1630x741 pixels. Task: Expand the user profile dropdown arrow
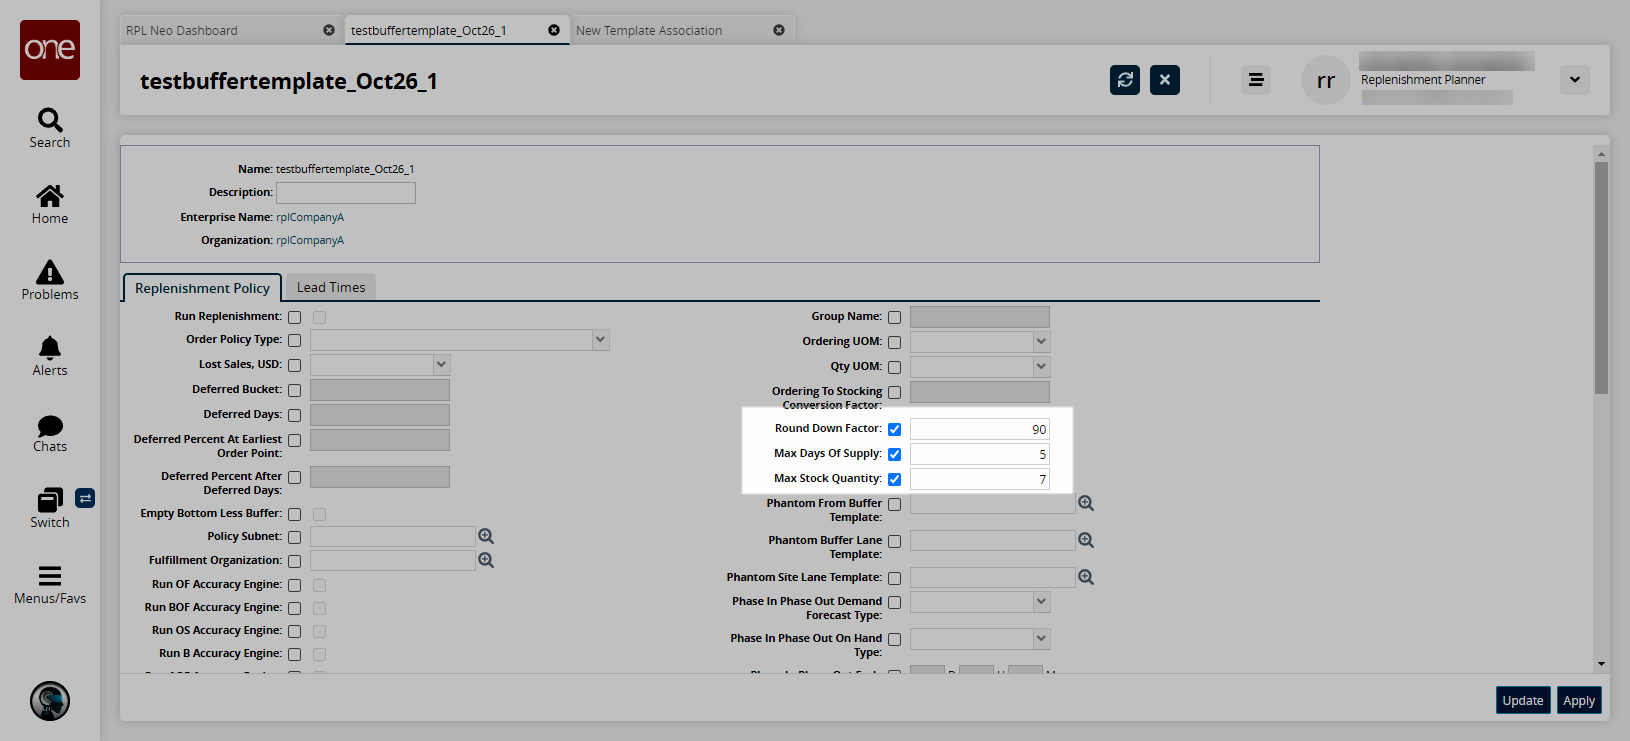[1575, 80]
